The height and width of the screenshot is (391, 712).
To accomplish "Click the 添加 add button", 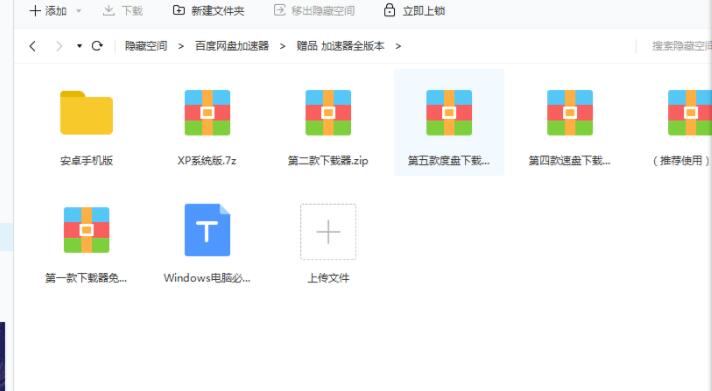I will click(48, 10).
